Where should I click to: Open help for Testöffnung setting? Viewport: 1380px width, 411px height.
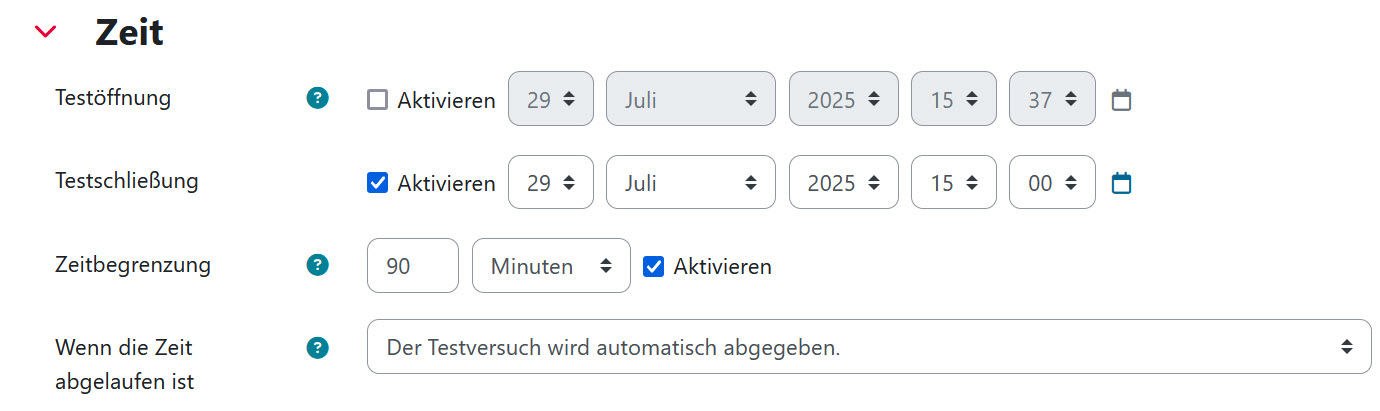317,98
